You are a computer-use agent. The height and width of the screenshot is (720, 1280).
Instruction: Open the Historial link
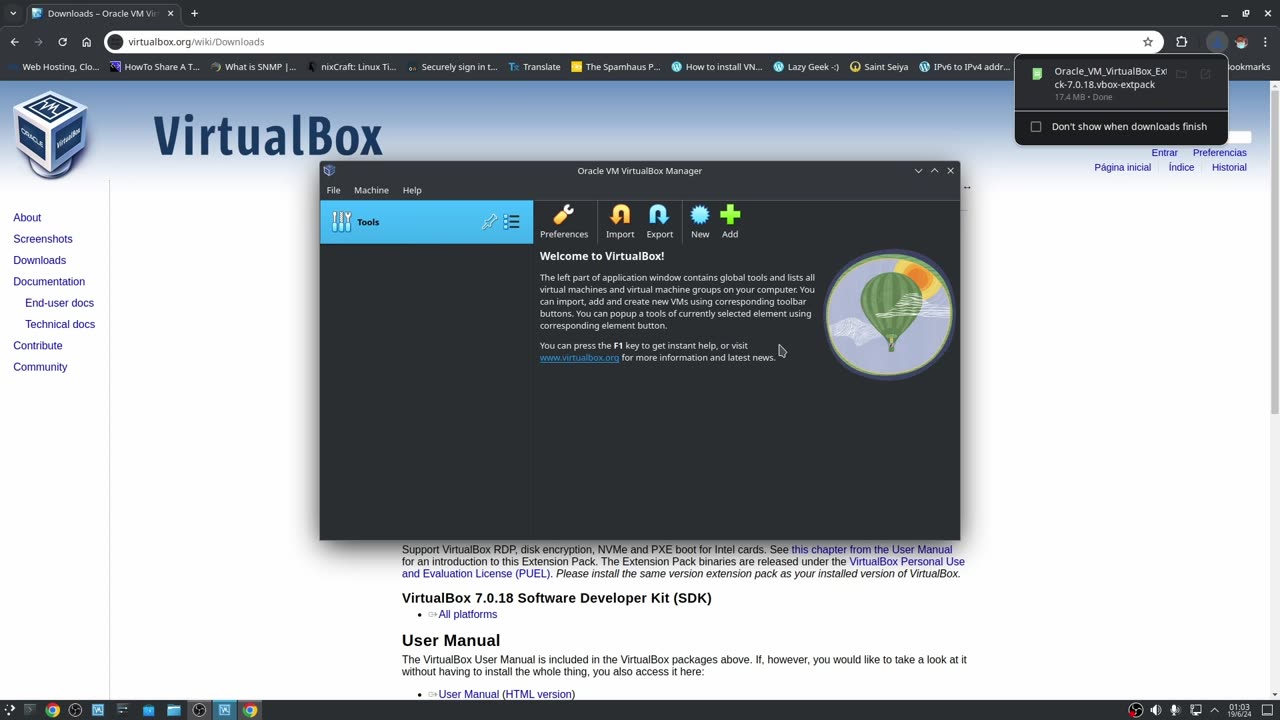tap(1229, 168)
